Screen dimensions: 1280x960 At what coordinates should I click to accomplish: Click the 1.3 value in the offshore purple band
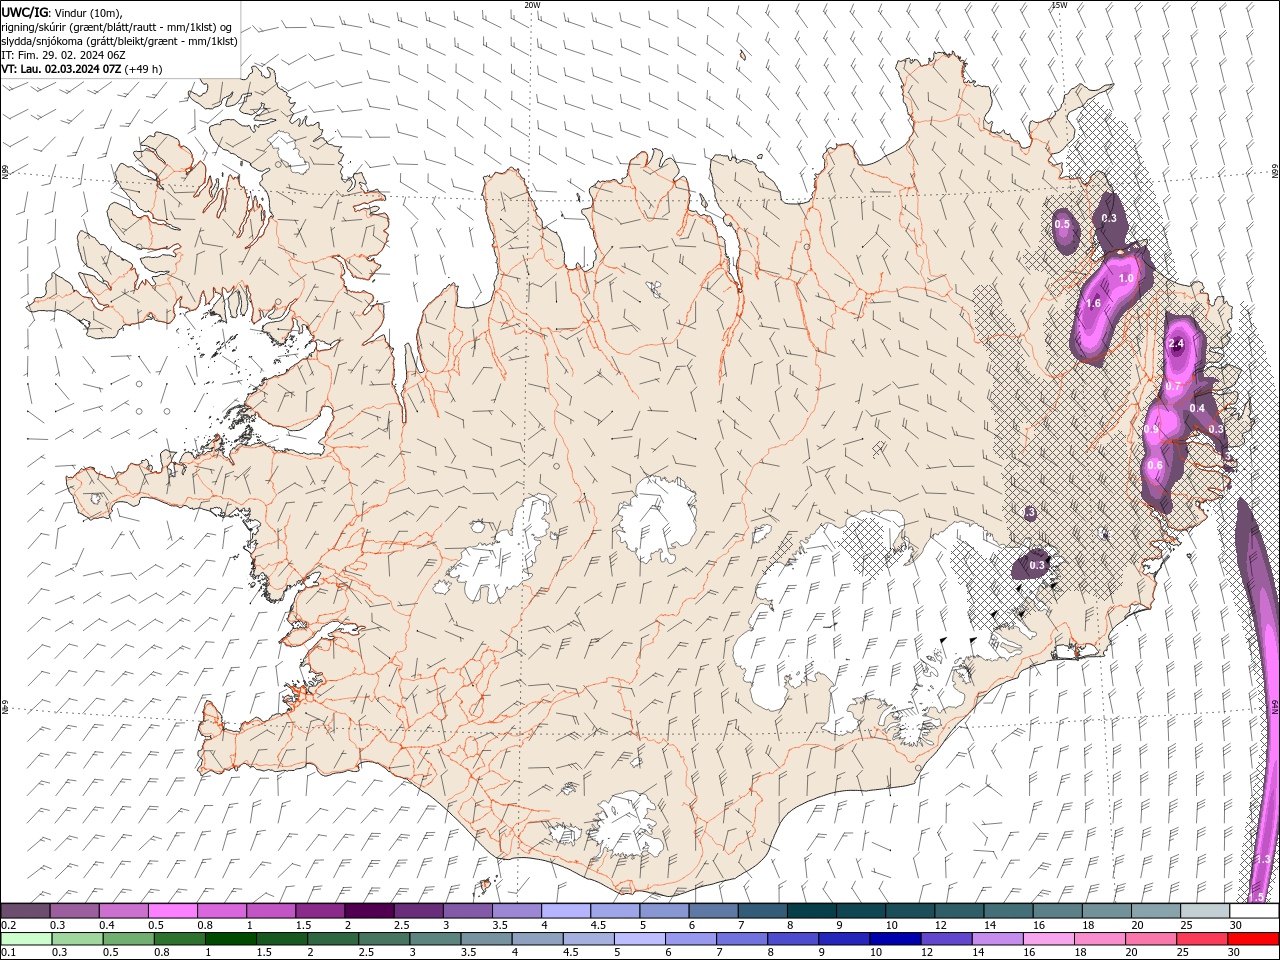coord(1262,859)
